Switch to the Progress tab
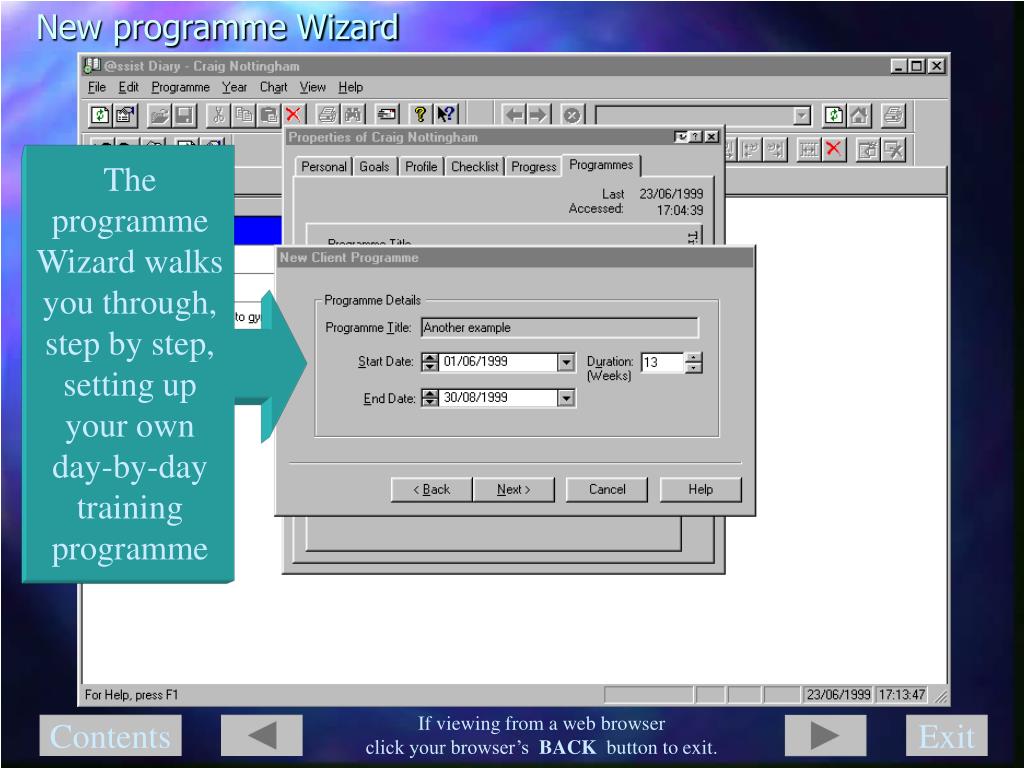 point(534,167)
